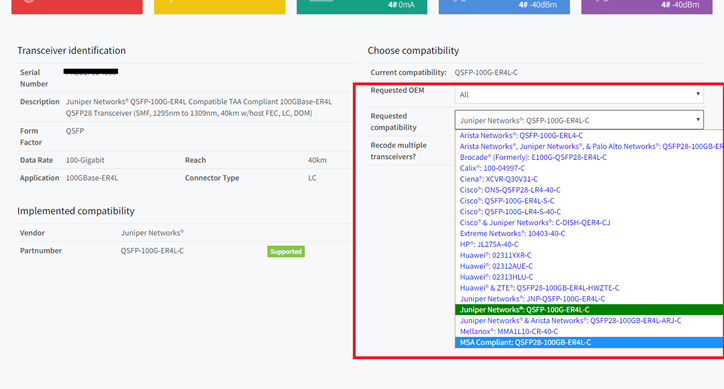This screenshot has height=389, width=724.
Task: Select MSA Compliant QSFP28-100GB-ER4L-C option
Action: point(589,342)
